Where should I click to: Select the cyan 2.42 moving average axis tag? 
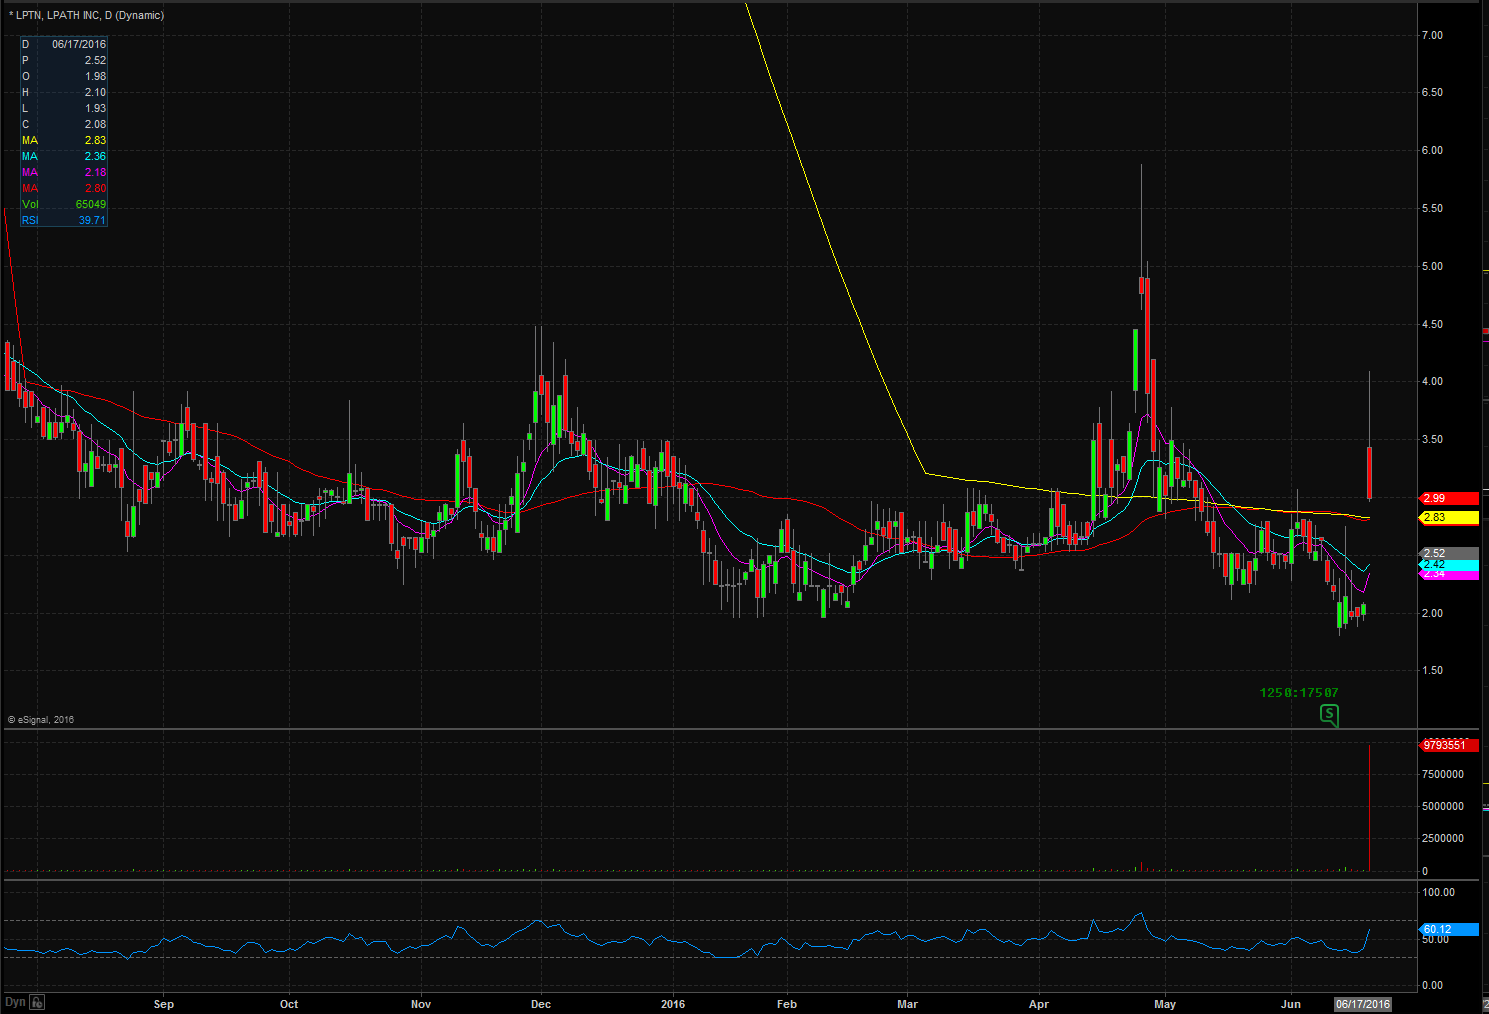1448,565
